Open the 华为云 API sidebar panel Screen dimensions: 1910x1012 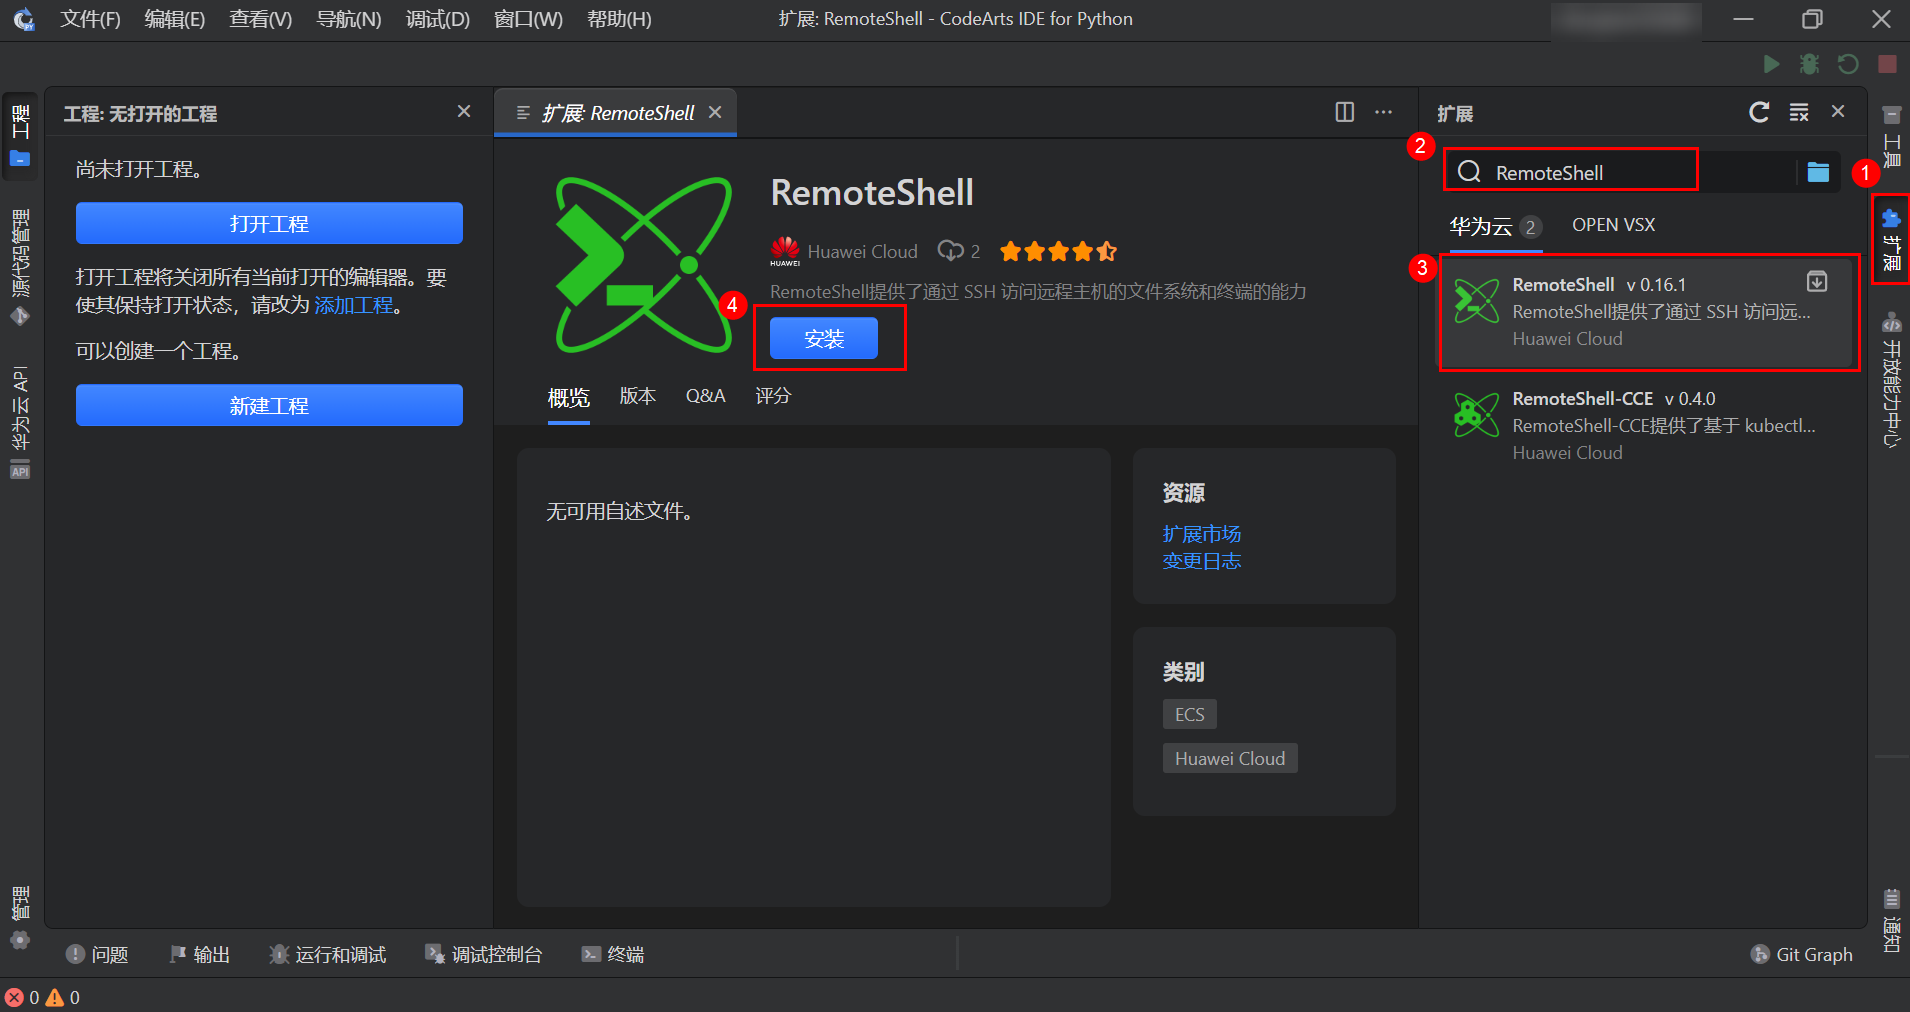coord(20,421)
